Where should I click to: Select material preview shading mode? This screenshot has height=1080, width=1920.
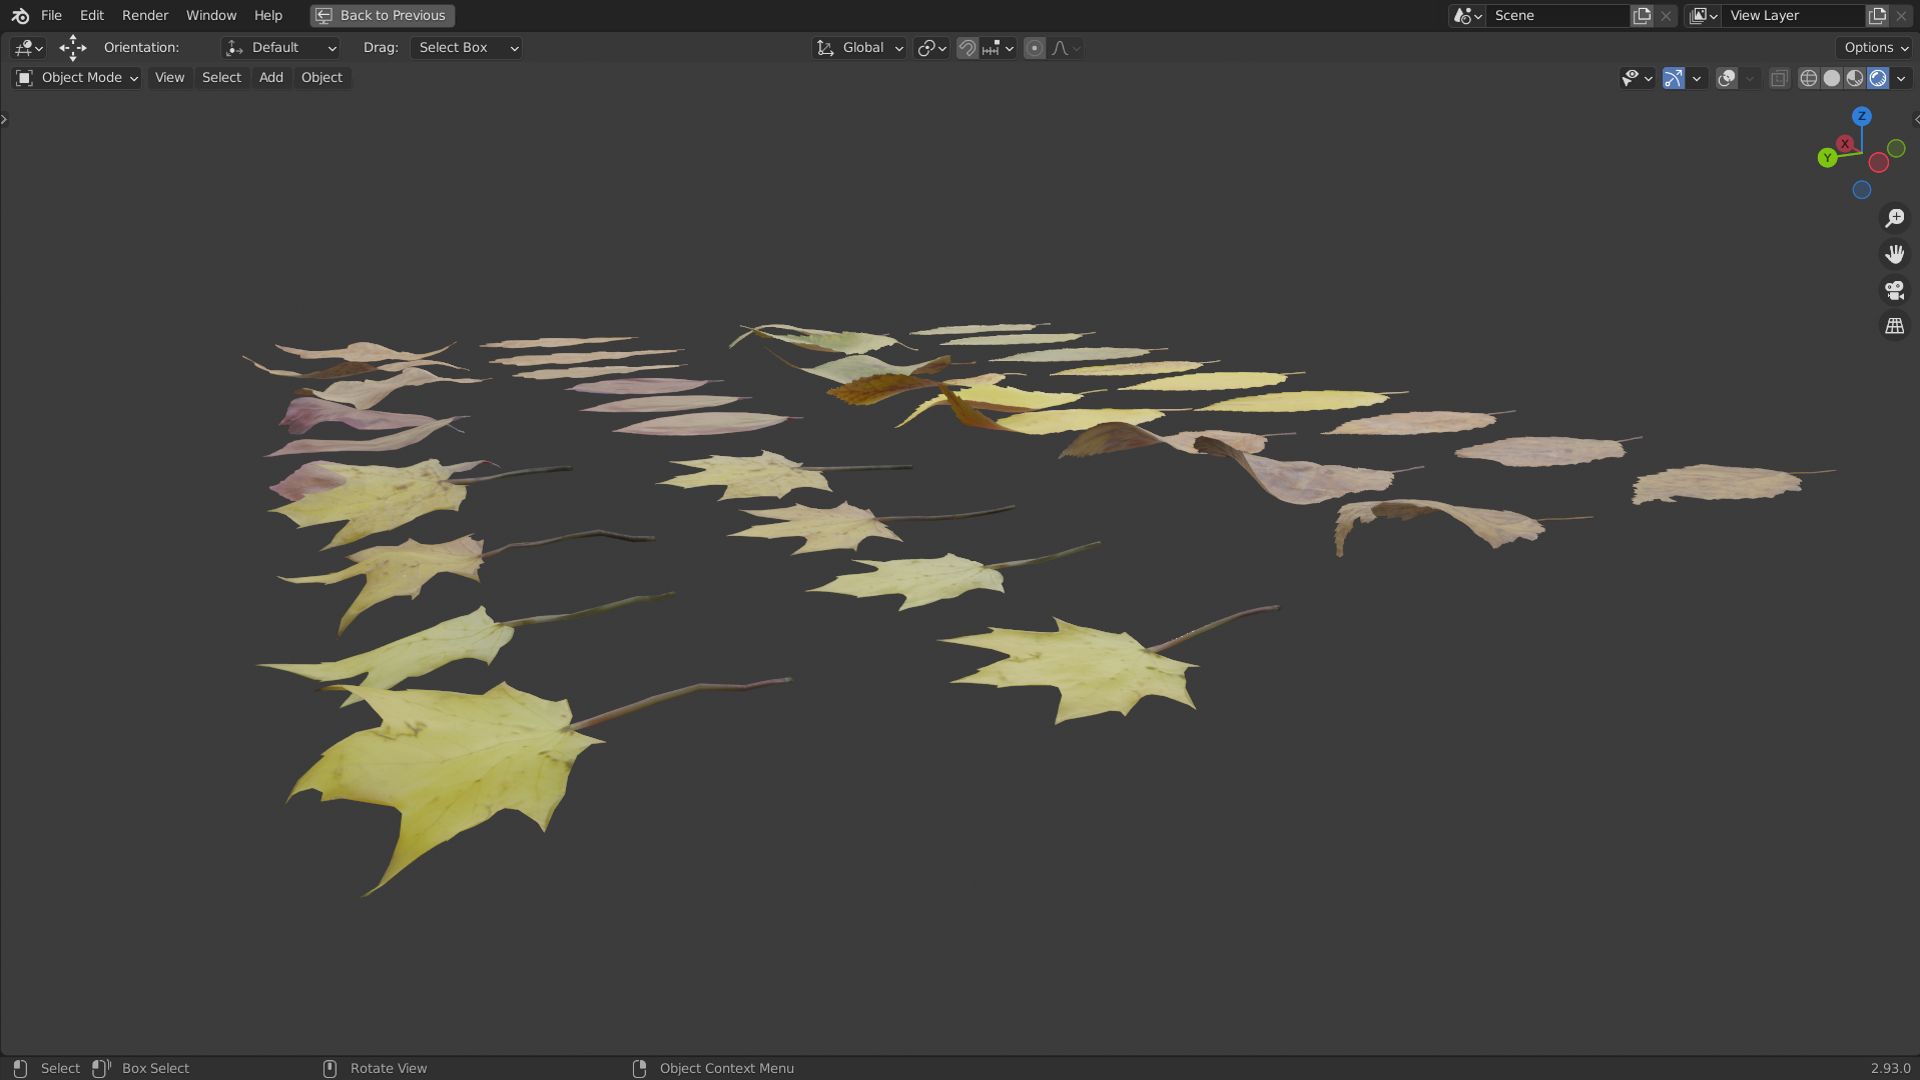(x=1854, y=78)
